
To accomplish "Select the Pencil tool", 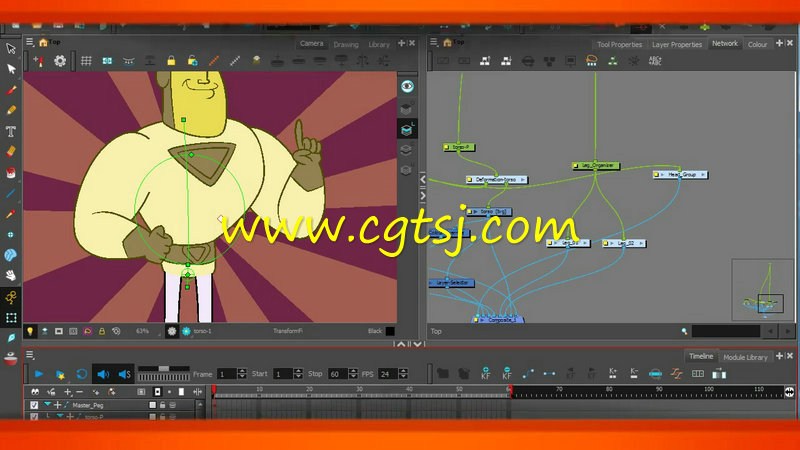I will [11, 110].
